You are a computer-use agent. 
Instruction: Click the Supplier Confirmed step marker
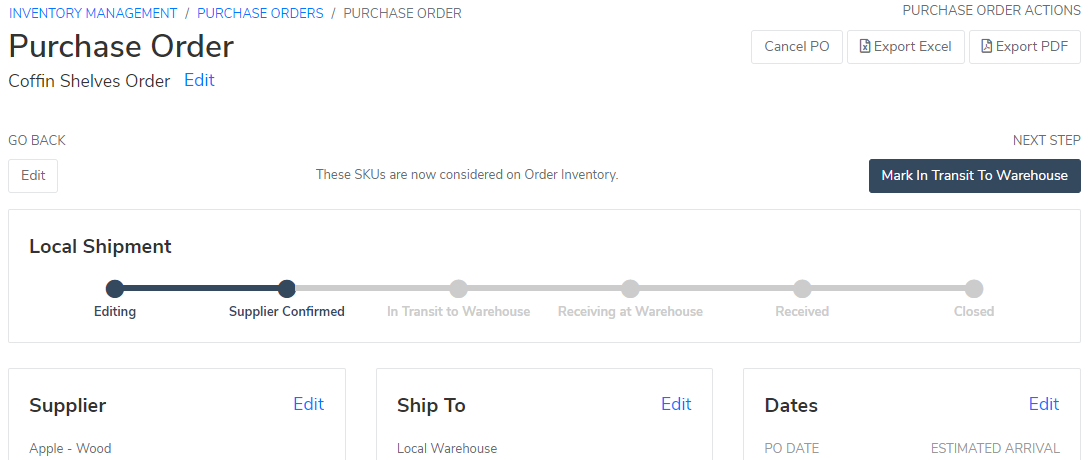287,289
